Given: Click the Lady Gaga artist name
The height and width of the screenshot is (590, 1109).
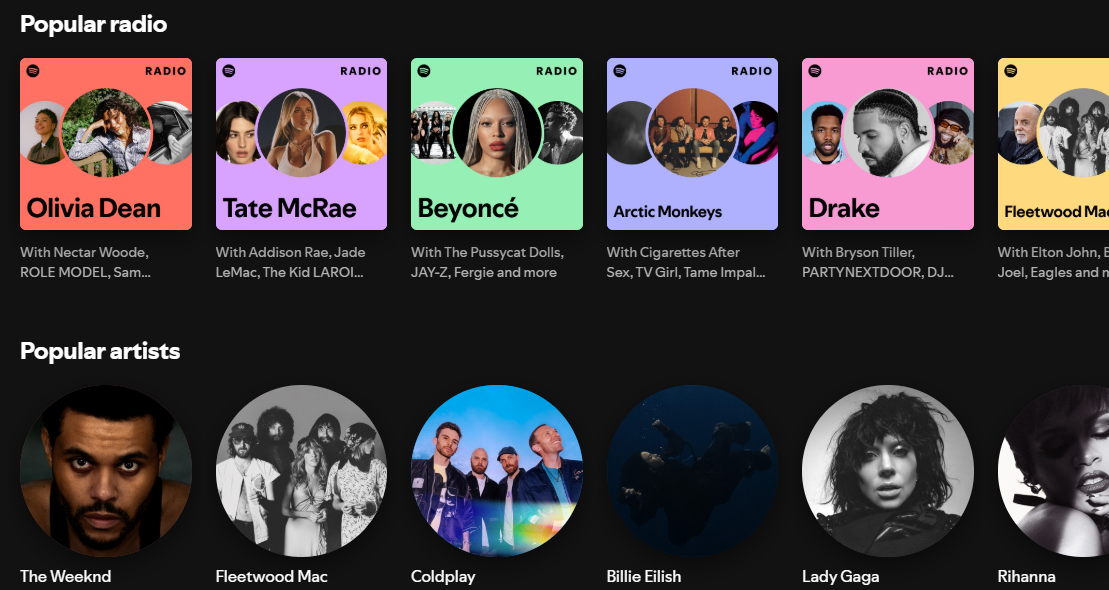Looking at the screenshot, I should pyautogui.click(x=840, y=577).
